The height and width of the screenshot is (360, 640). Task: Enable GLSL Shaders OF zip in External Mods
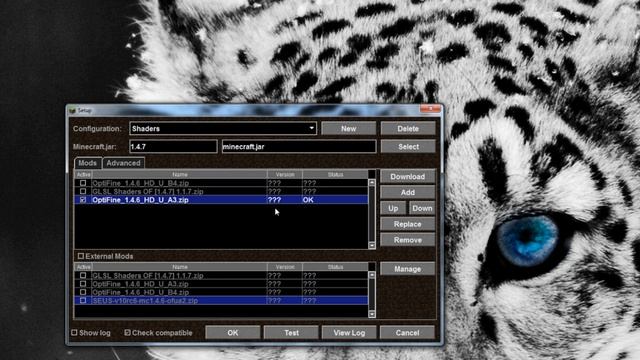[x=83, y=275]
